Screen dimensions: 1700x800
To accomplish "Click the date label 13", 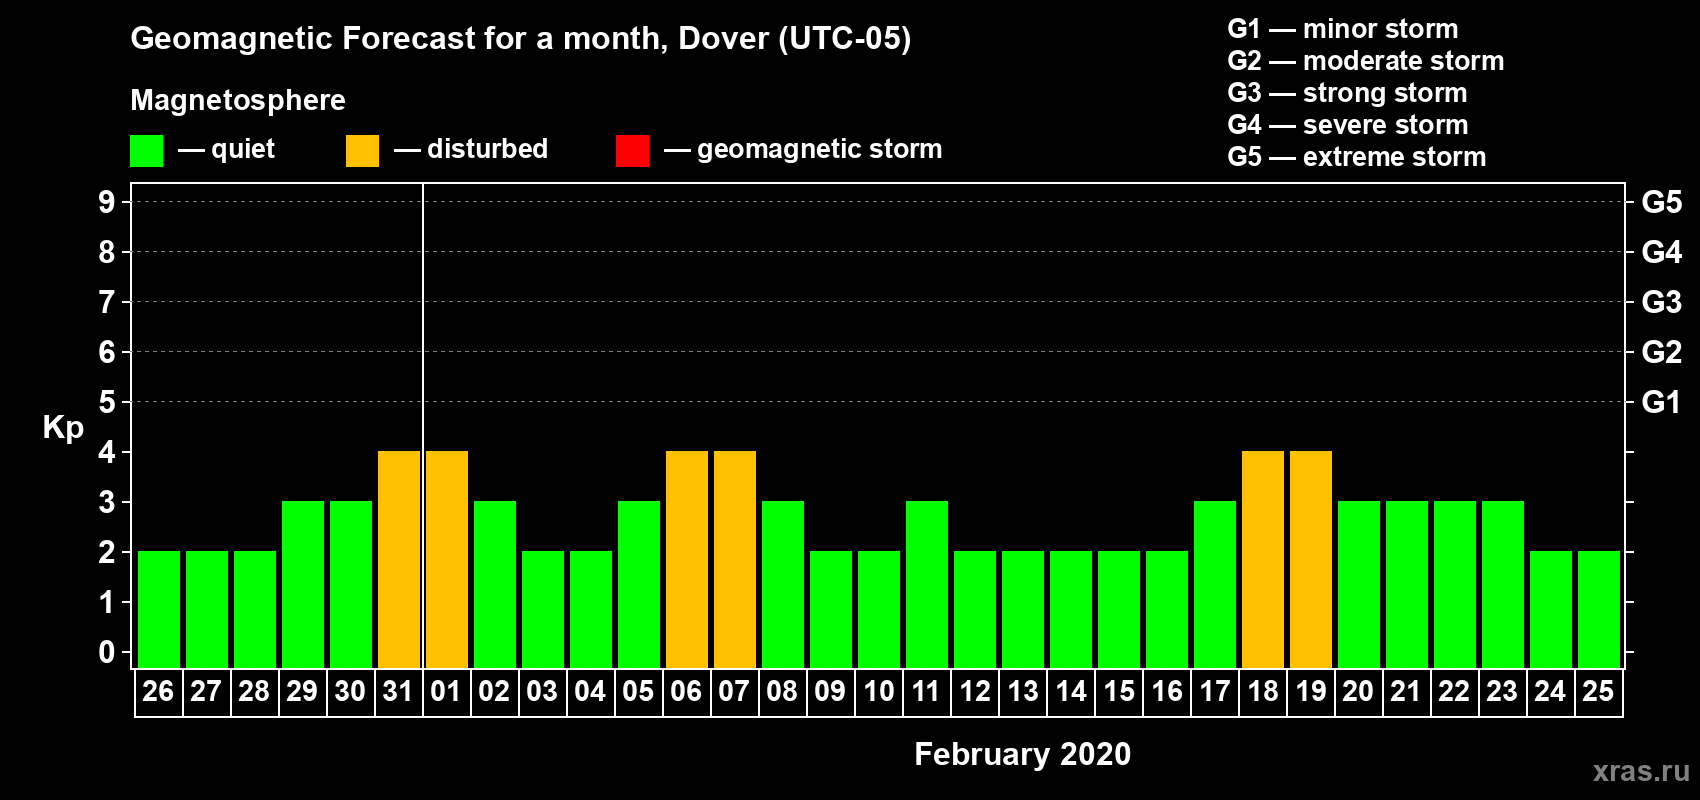I will point(1022,691).
